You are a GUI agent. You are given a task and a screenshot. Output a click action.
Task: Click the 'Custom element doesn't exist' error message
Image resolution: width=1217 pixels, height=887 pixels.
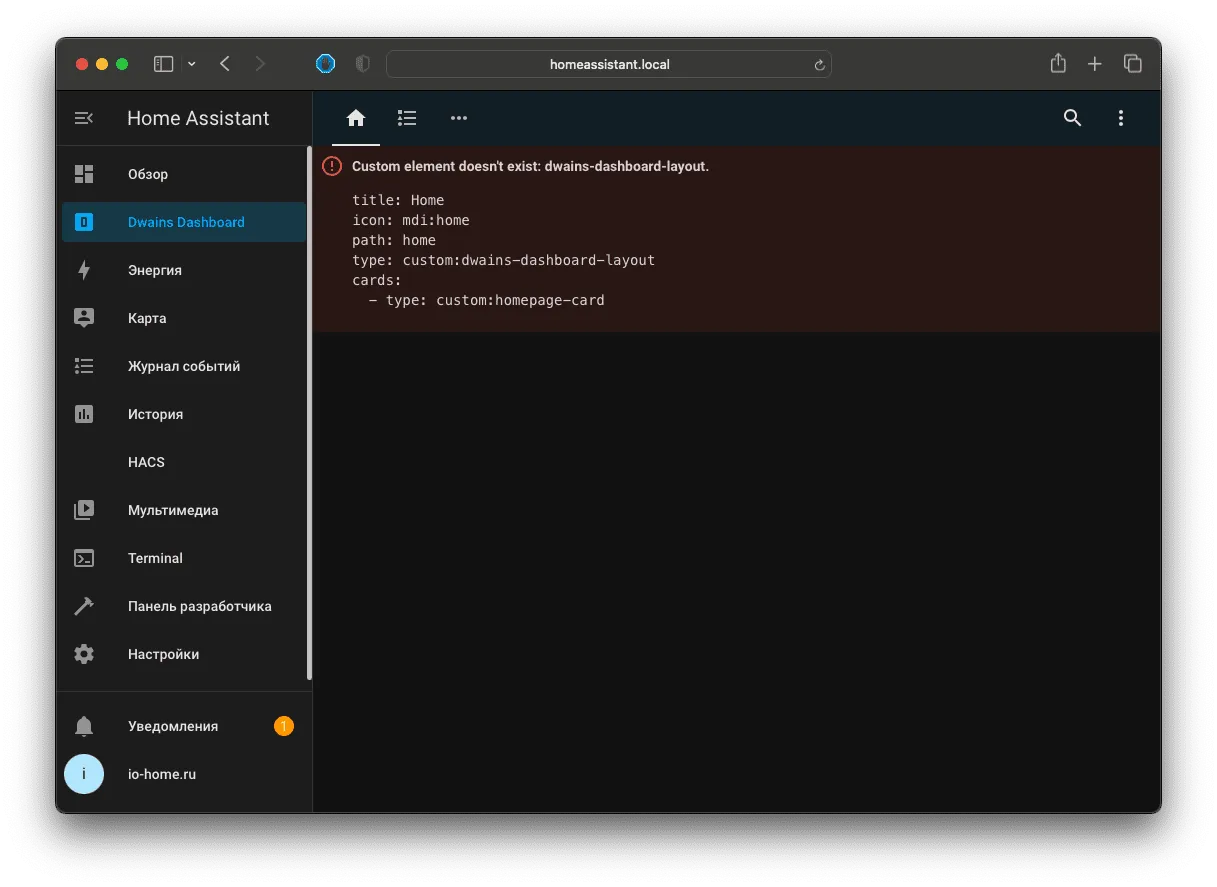coord(530,166)
